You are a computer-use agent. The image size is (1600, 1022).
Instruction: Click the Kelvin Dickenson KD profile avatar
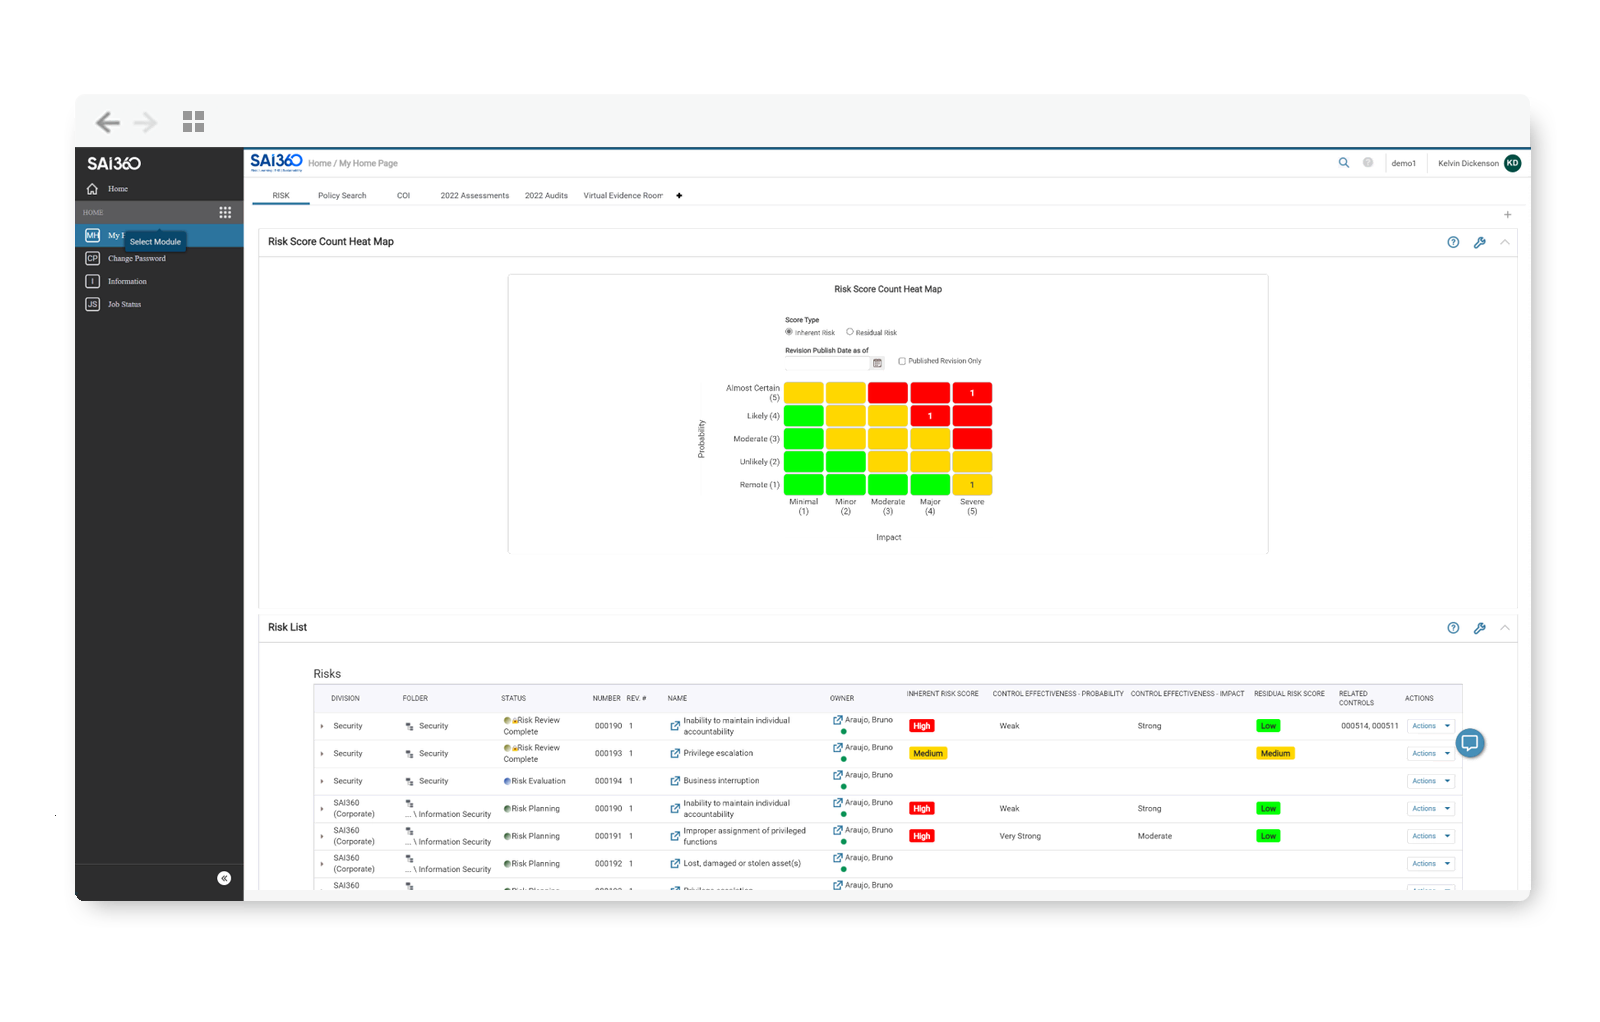coord(1513,162)
